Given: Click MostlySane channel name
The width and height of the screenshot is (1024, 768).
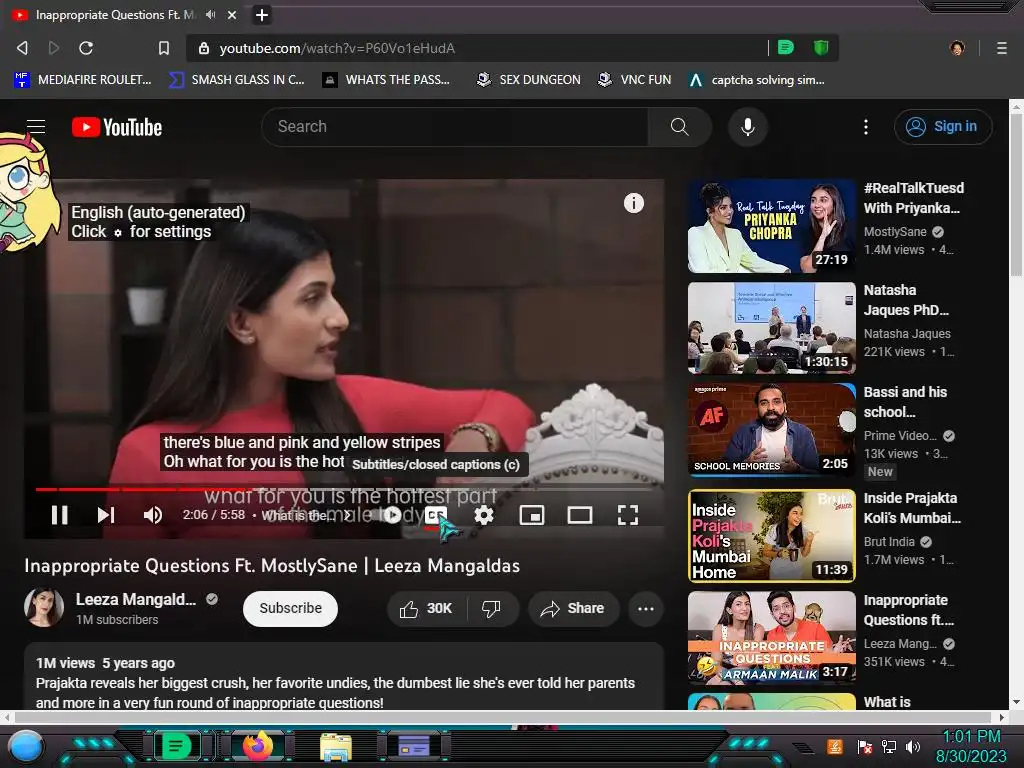Looking at the screenshot, I should [x=895, y=232].
